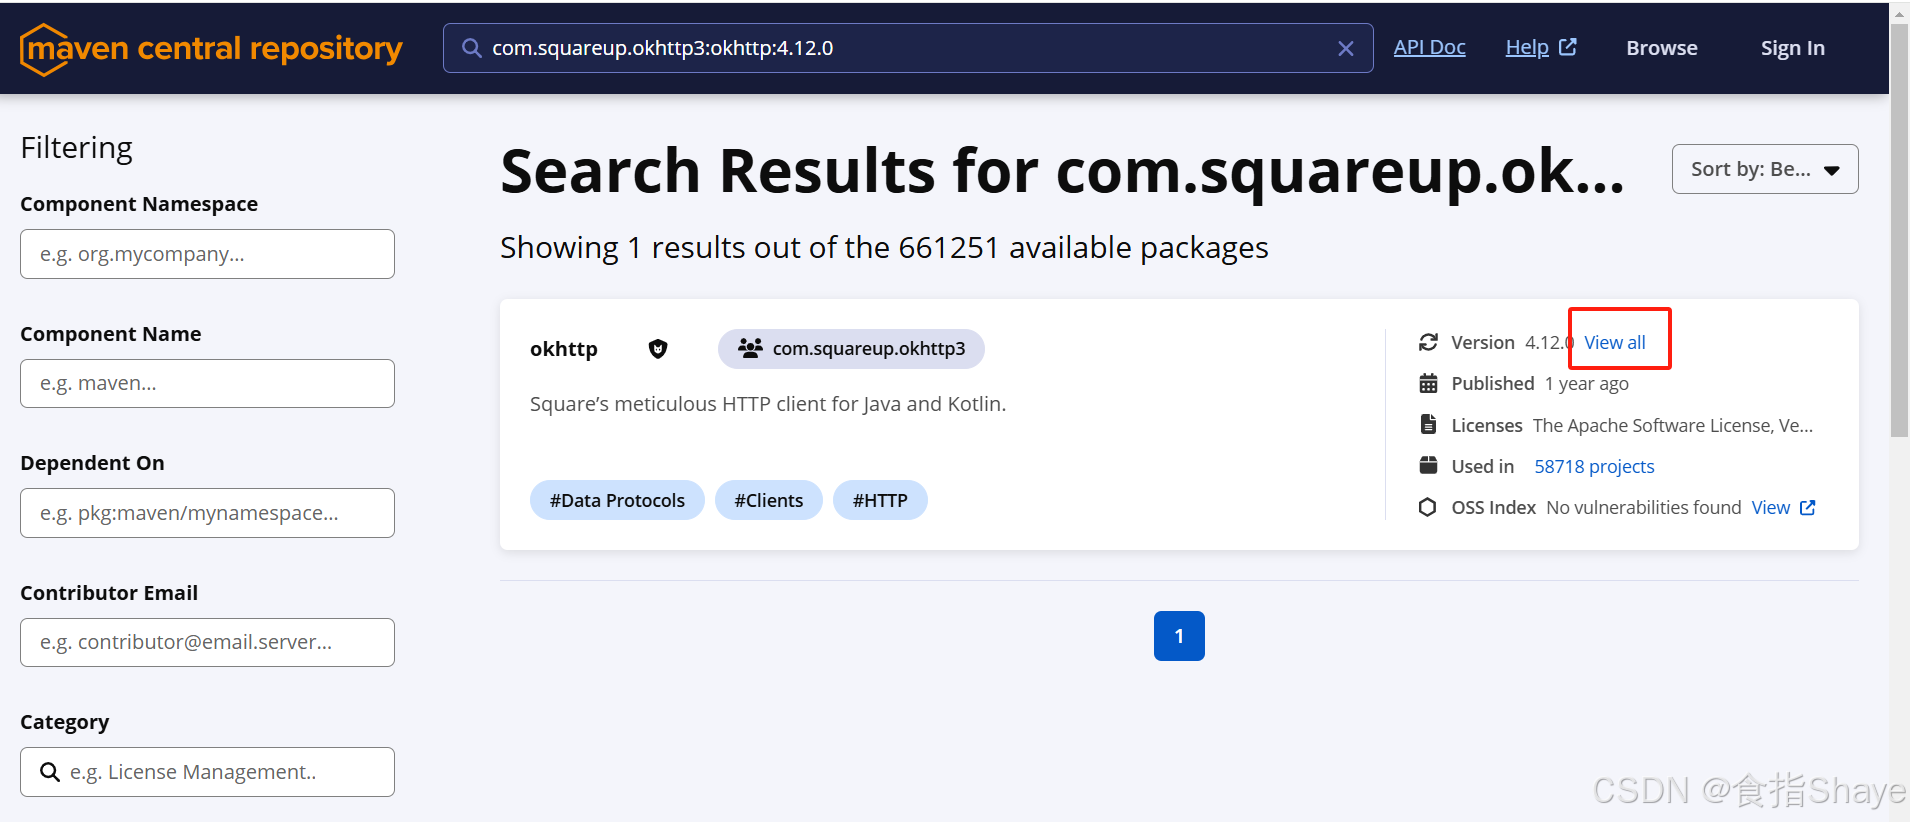Open the OSS Index View link
Image resolution: width=1910 pixels, height=822 pixels.
tap(1783, 507)
